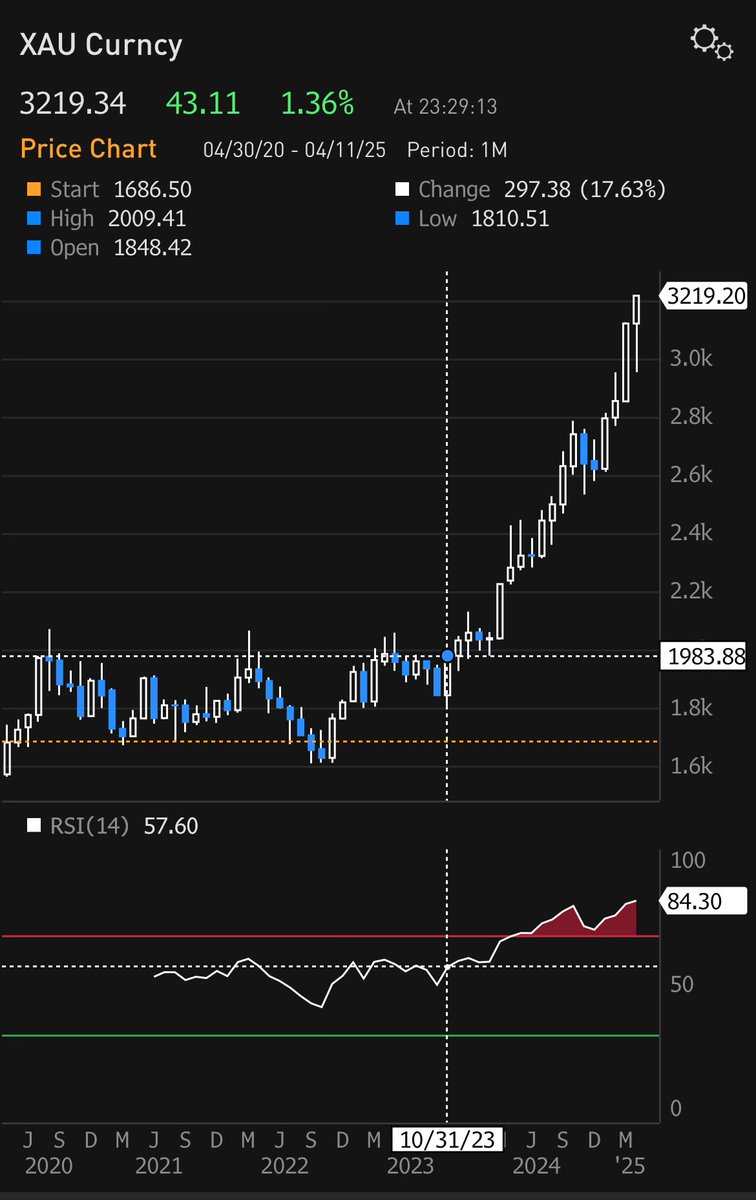
Task: Click the white RSI(14) legend square
Action: coord(34,826)
